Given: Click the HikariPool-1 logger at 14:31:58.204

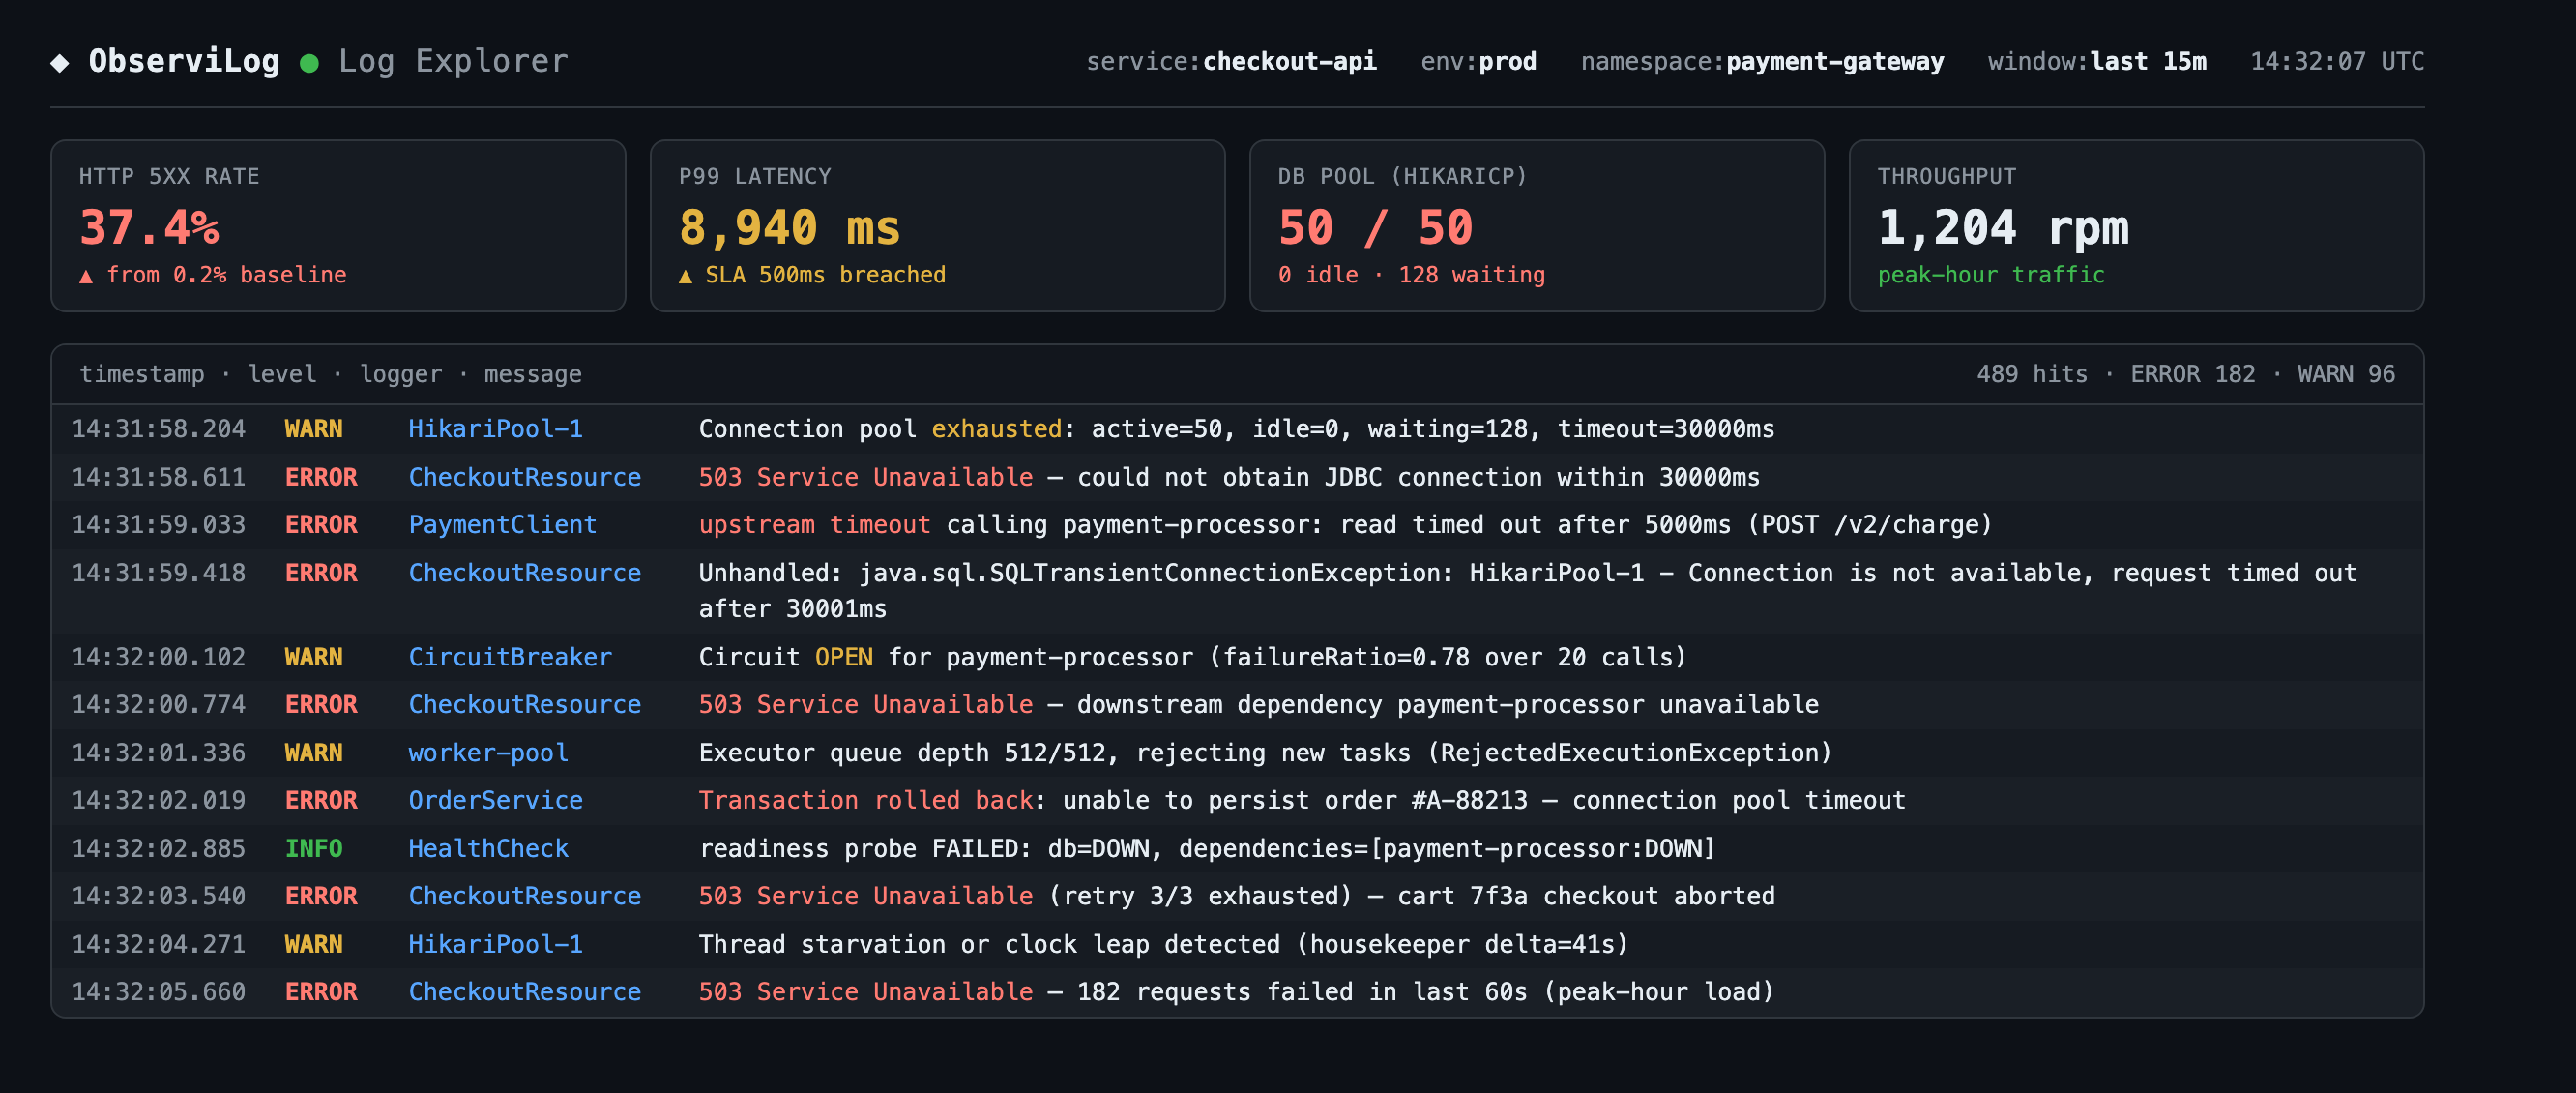Looking at the screenshot, I should point(495,429).
